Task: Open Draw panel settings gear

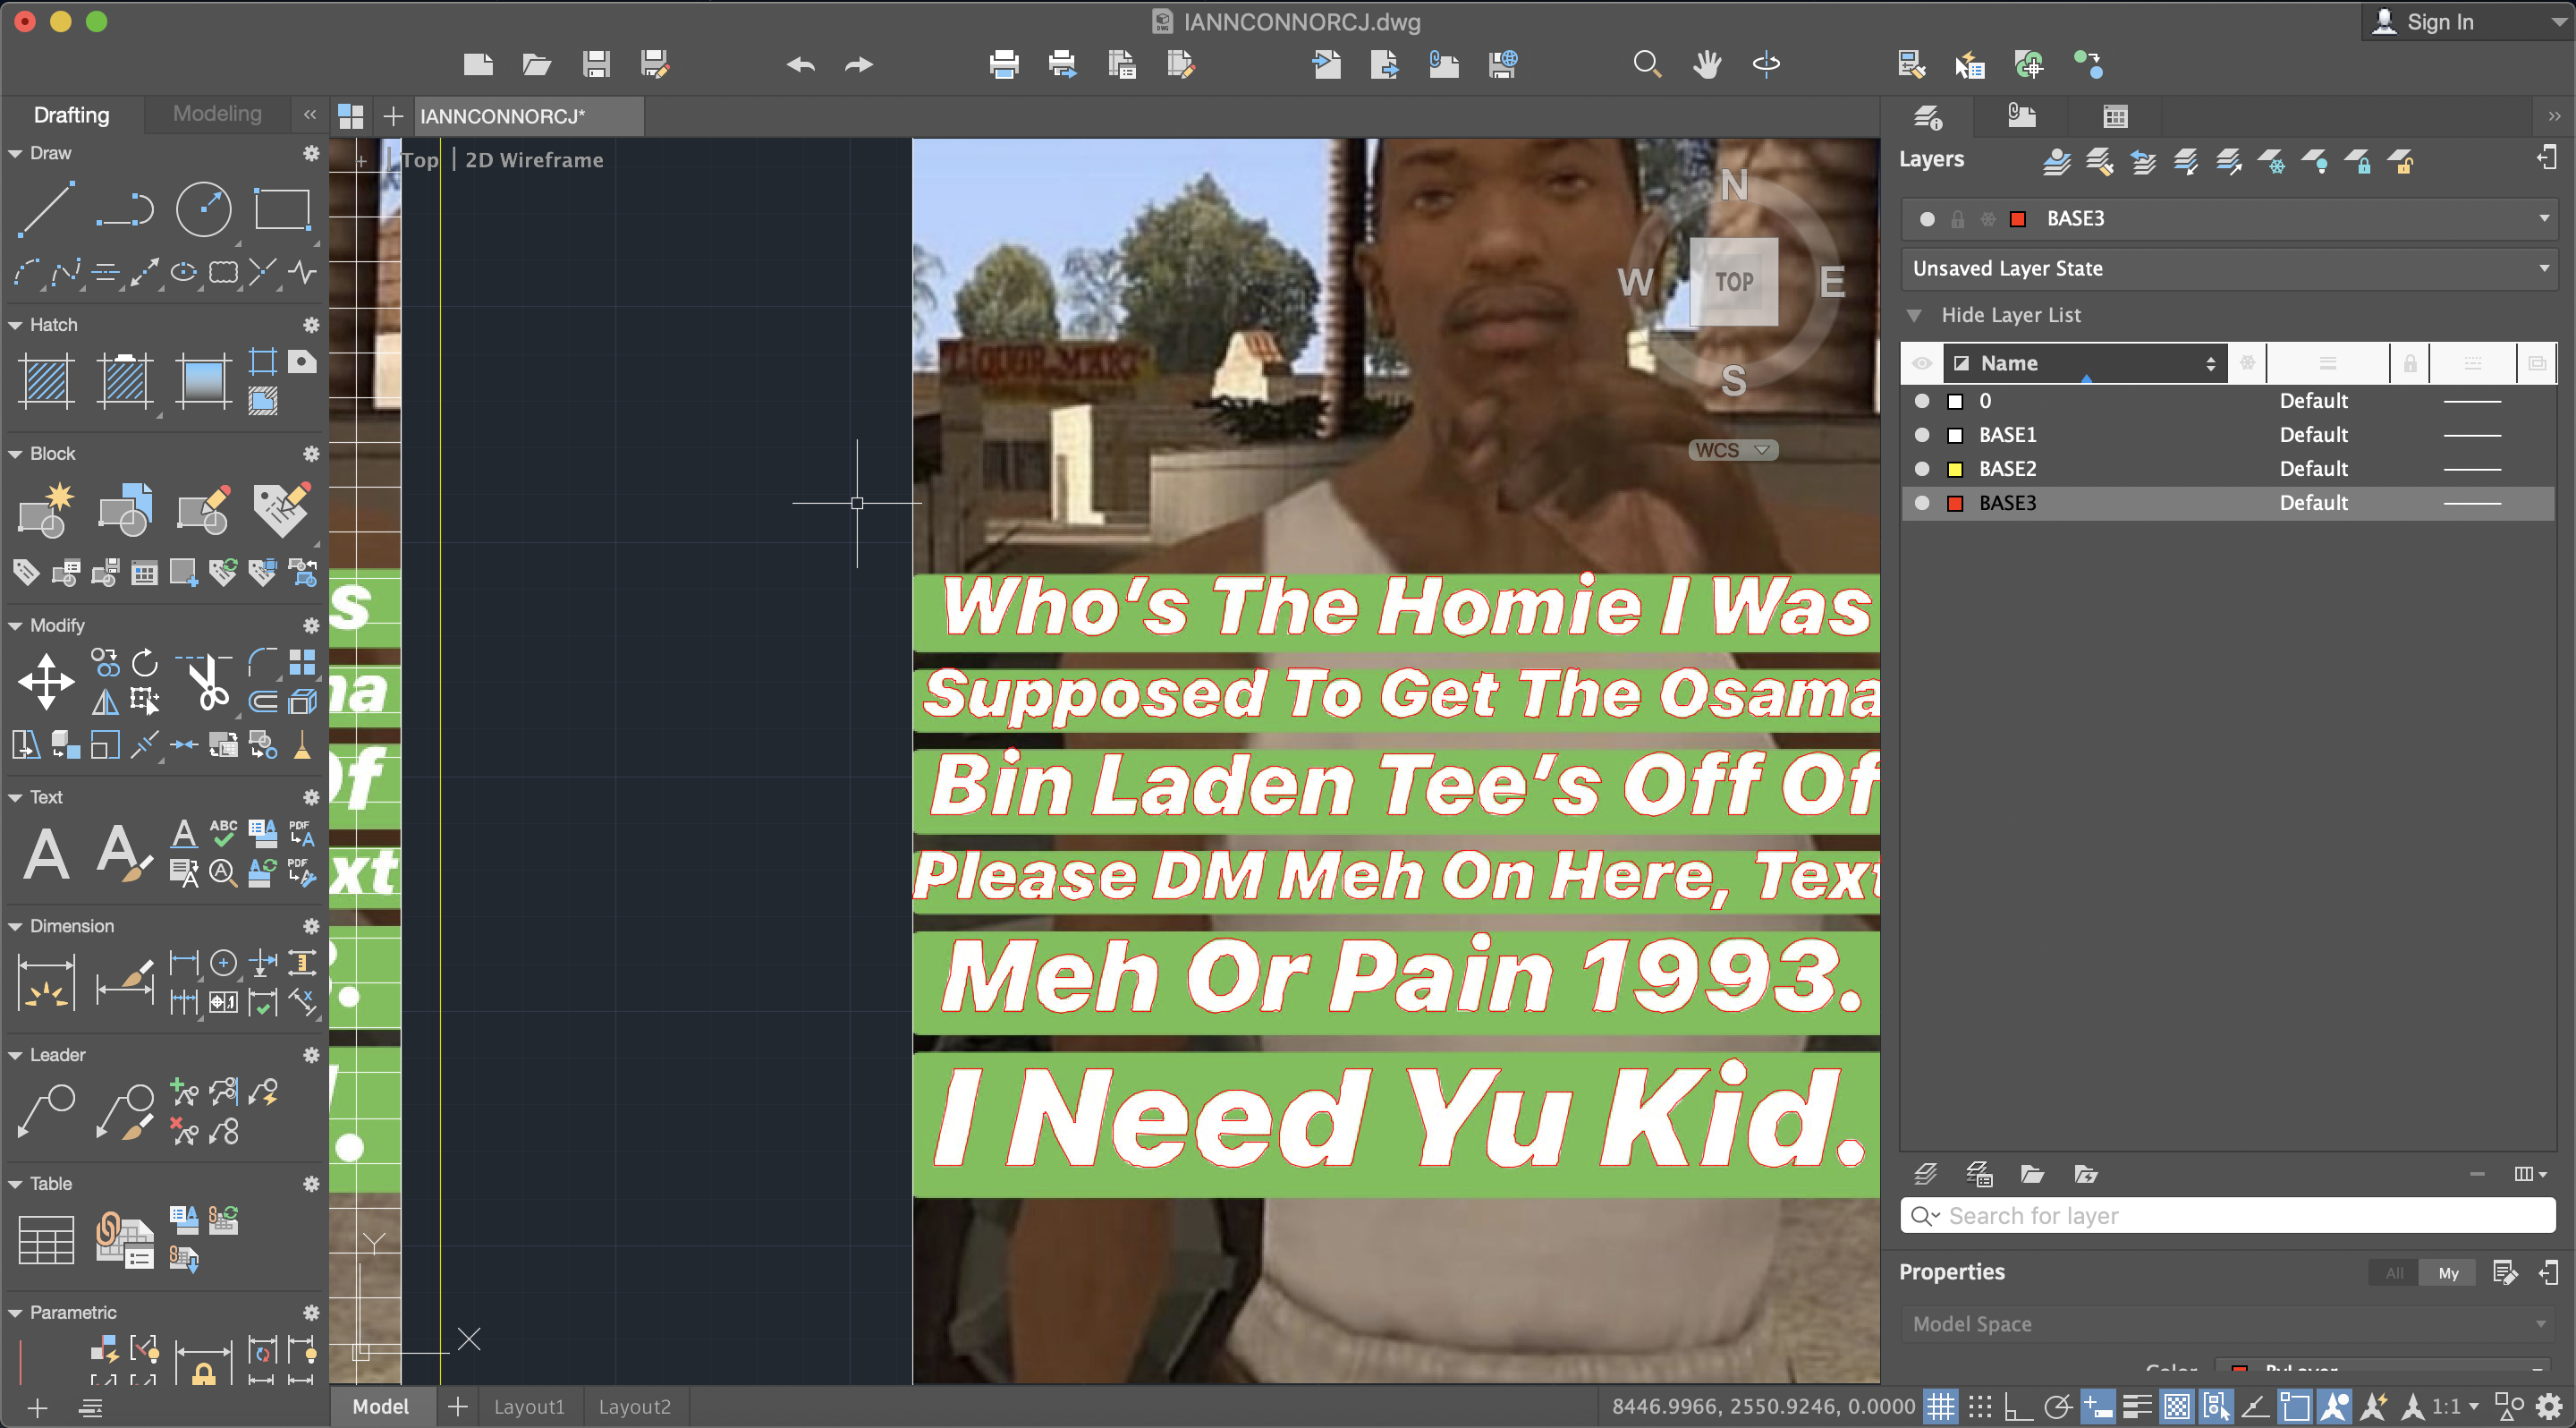Action: (x=311, y=153)
